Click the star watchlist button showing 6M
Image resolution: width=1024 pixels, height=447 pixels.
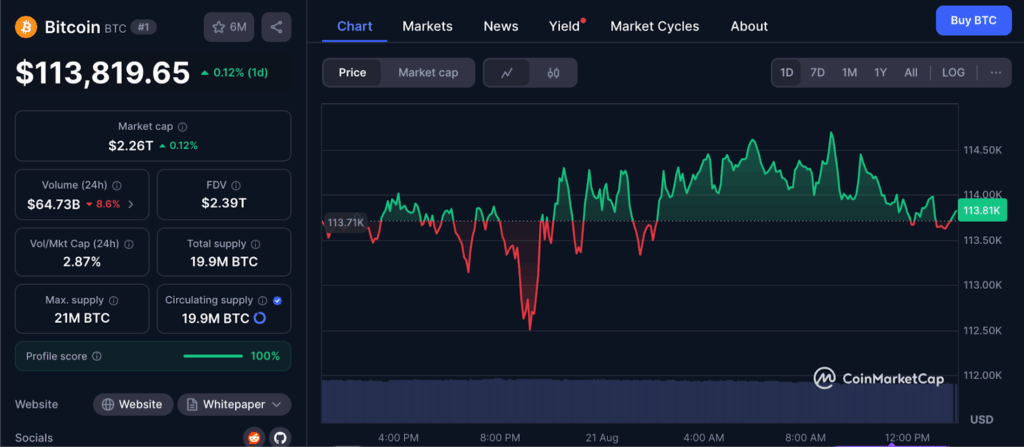(228, 27)
